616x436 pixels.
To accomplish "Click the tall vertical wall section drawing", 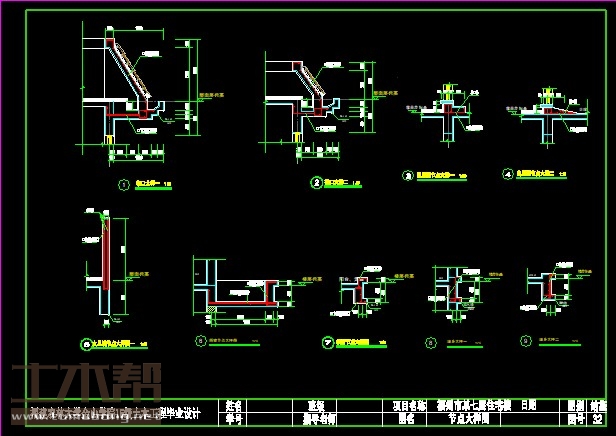I will coord(103,265).
